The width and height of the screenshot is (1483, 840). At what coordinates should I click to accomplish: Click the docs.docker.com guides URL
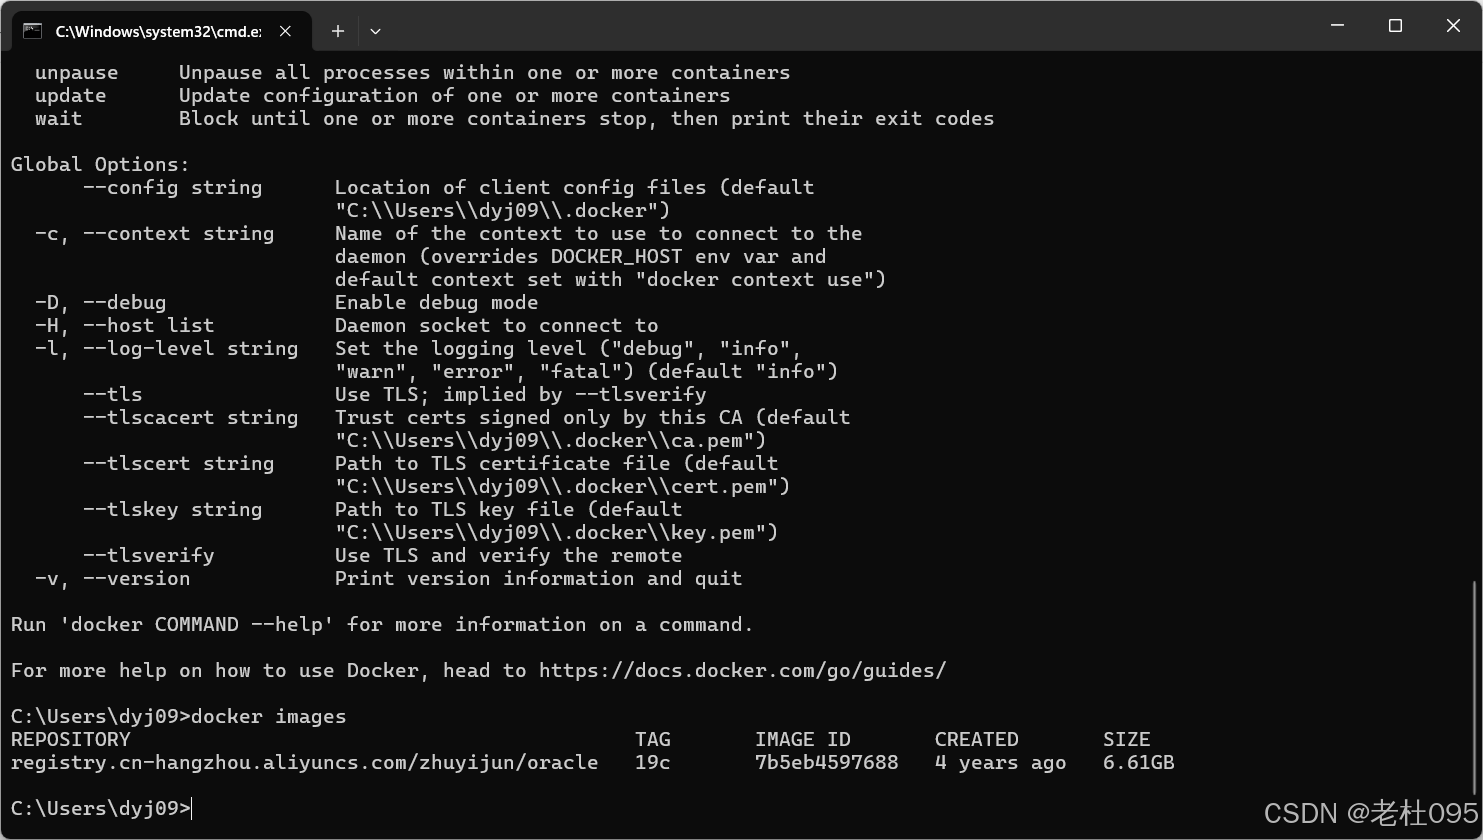pyautogui.click(x=742, y=670)
